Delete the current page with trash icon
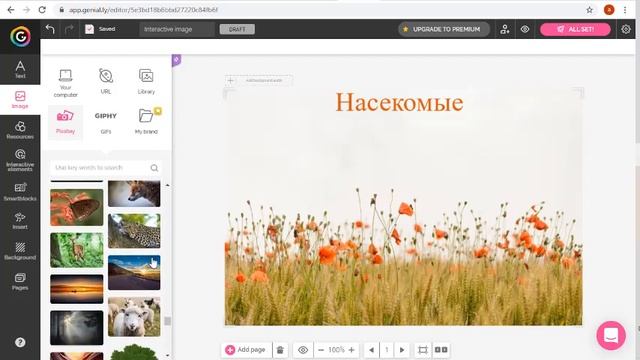This screenshot has height=360, width=640. 280,350
